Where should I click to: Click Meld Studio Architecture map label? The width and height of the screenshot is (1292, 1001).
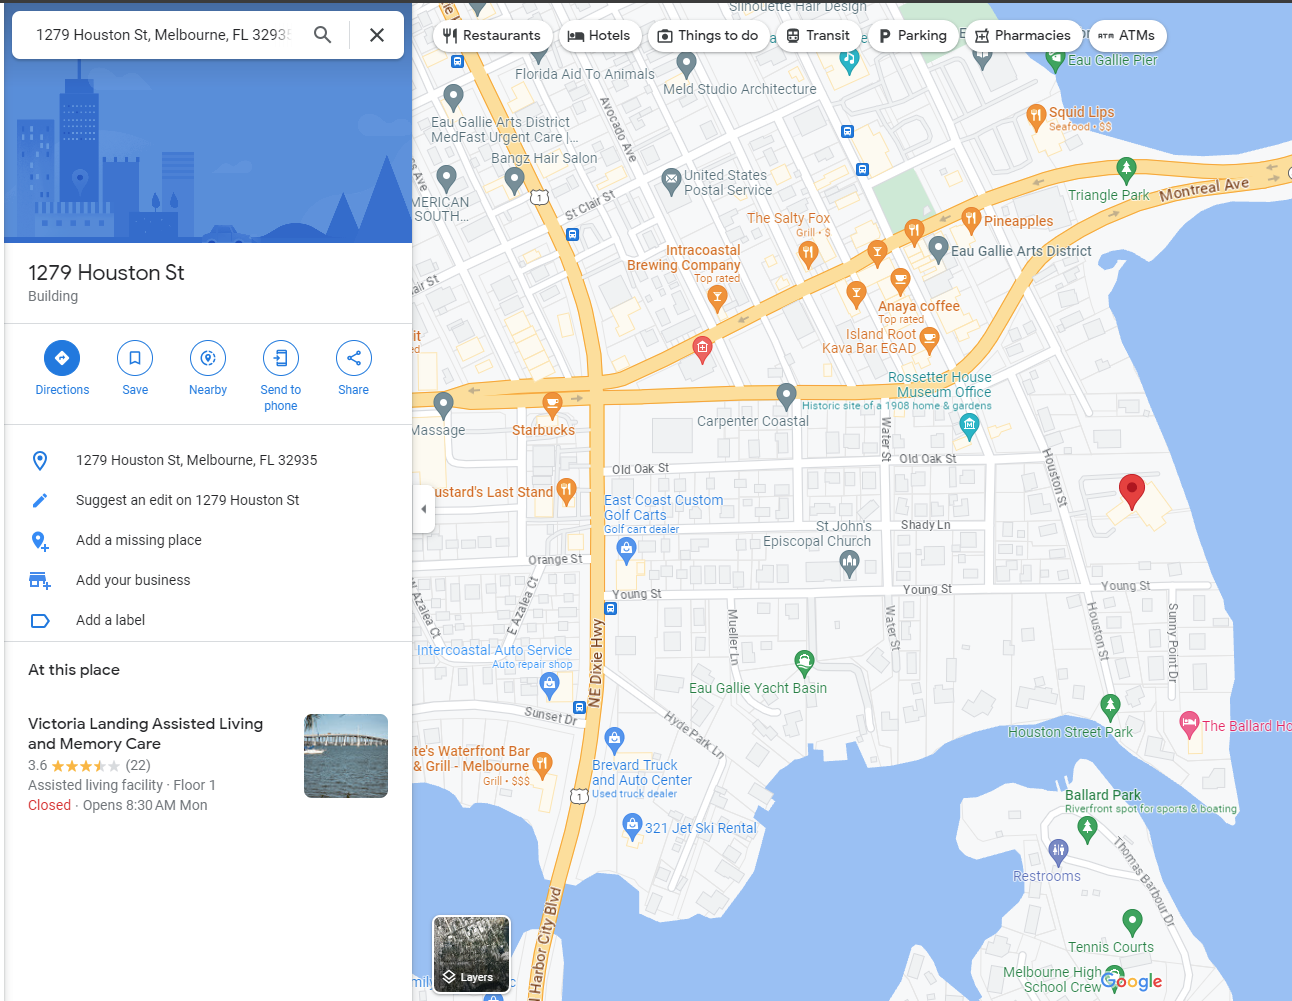pyautogui.click(x=740, y=89)
